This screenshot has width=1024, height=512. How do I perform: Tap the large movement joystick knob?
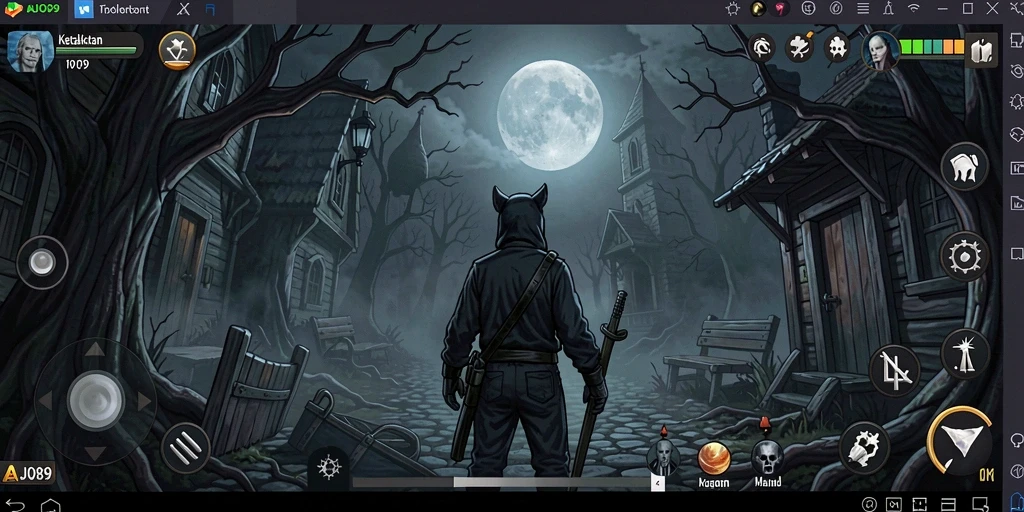[x=95, y=399]
